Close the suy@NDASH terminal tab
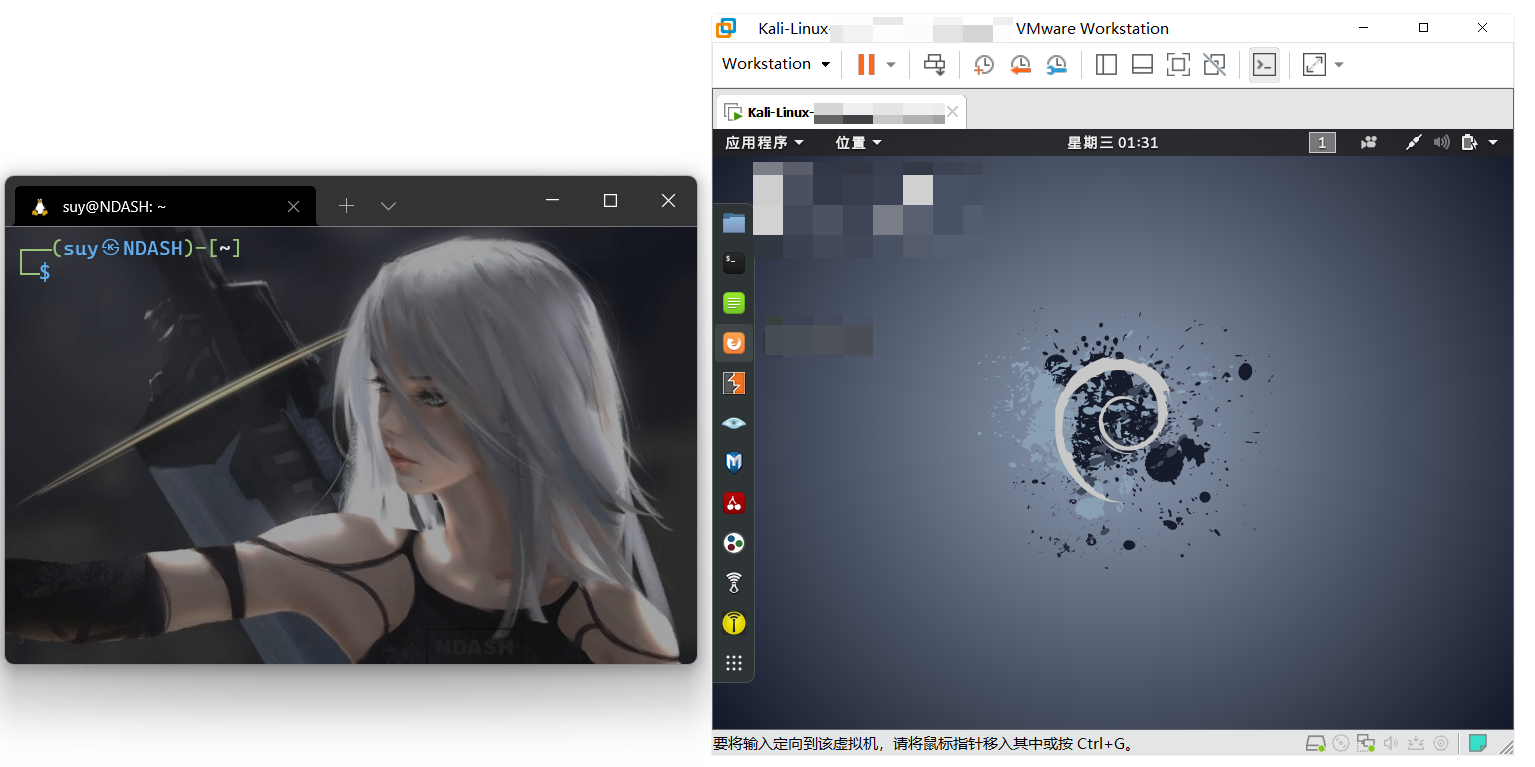The width and height of the screenshot is (1535, 767). point(293,206)
